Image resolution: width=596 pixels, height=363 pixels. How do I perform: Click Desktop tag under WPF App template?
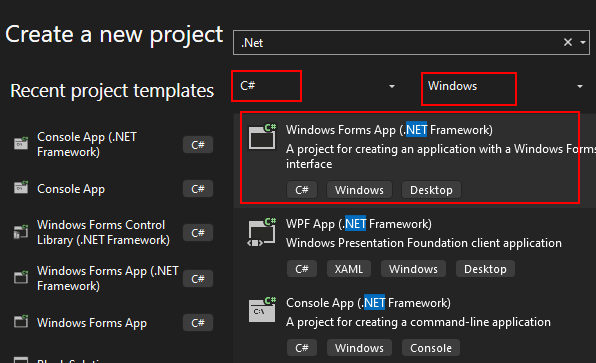coord(485,269)
